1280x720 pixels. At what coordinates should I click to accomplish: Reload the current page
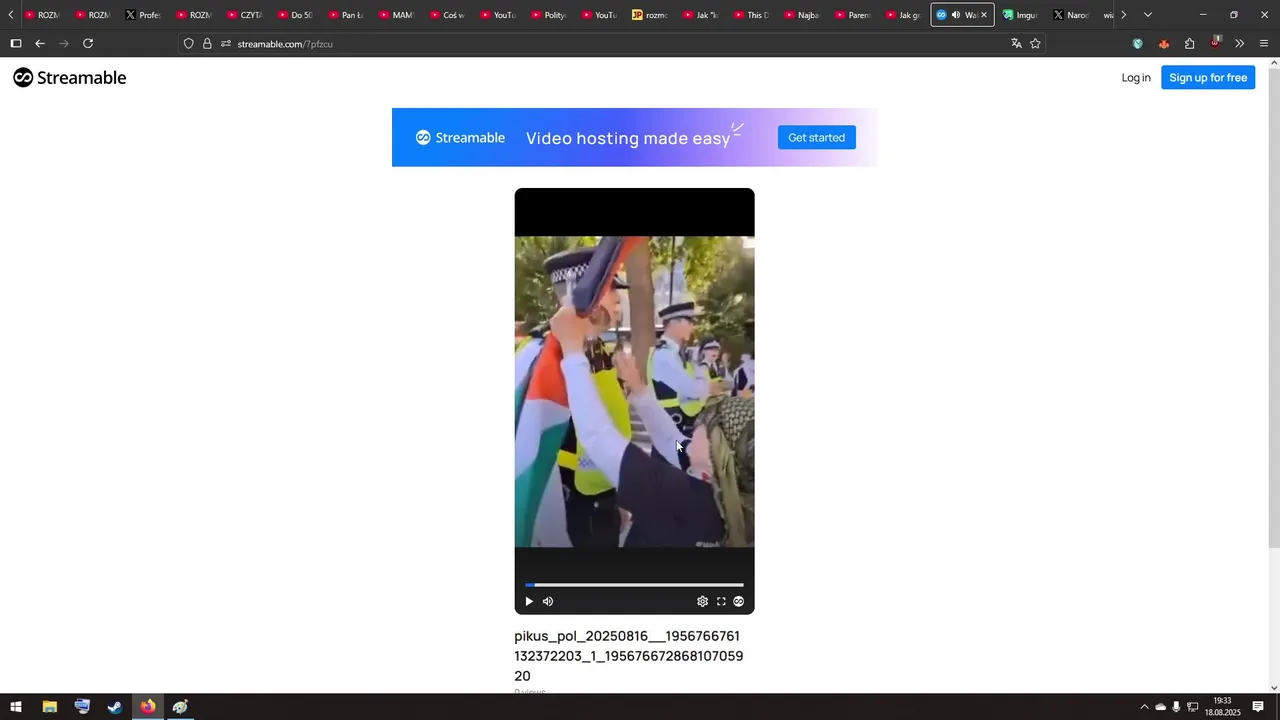(x=88, y=43)
